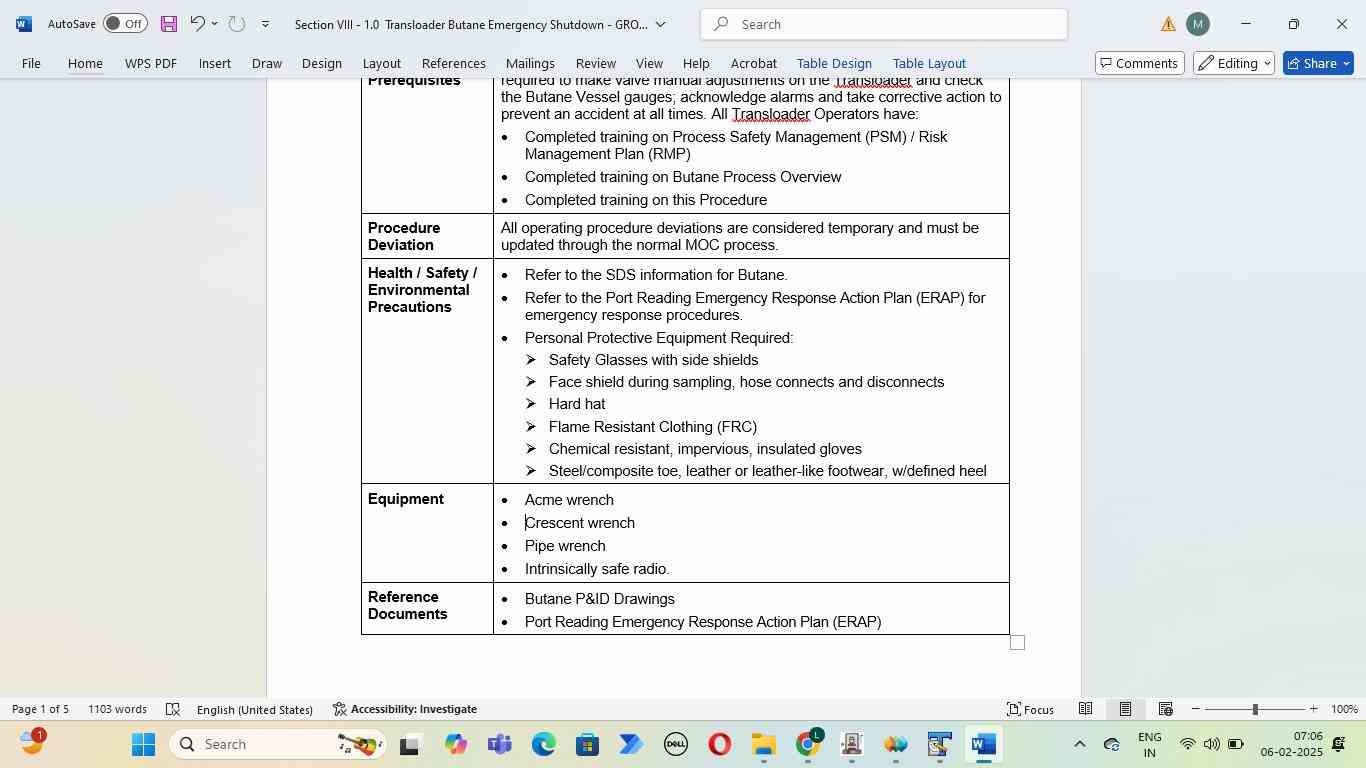This screenshot has width=1366, height=768.
Task: Open the Editing mode dropdown
Action: point(1235,63)
